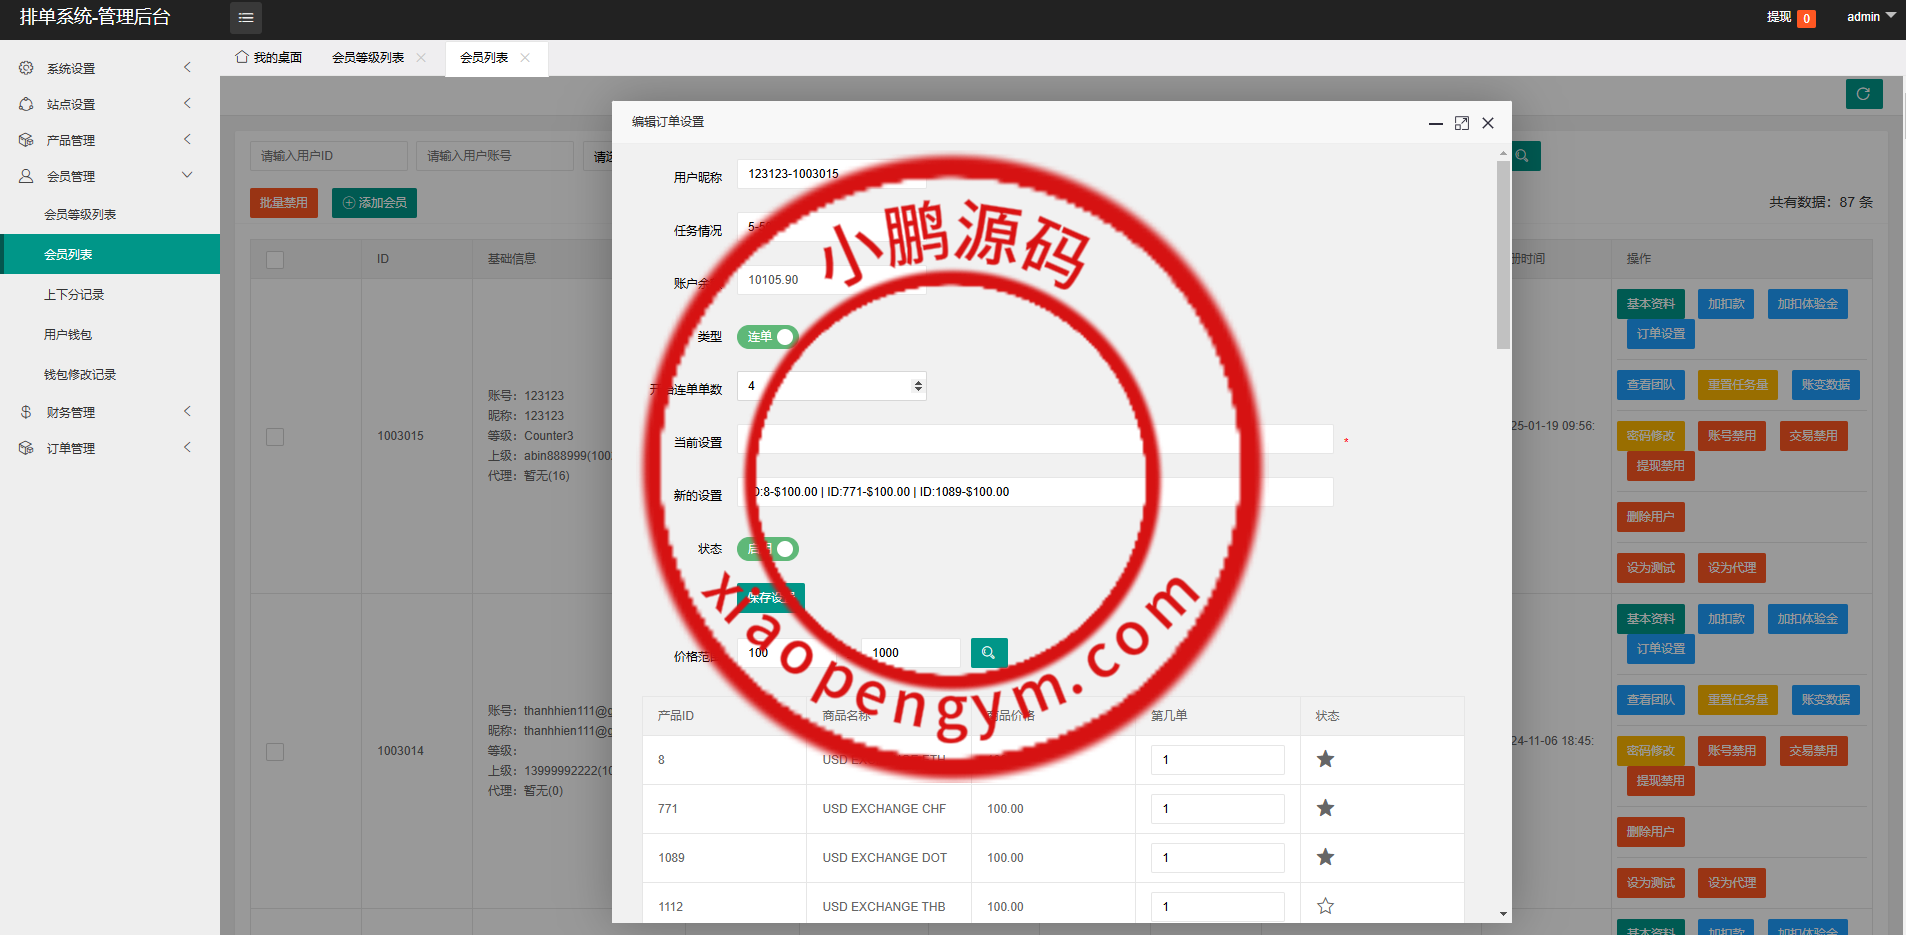Viewport: 1906px width, 935px height.
Task: Click 第几单 input for product 1089
Action: (1218, 858)
